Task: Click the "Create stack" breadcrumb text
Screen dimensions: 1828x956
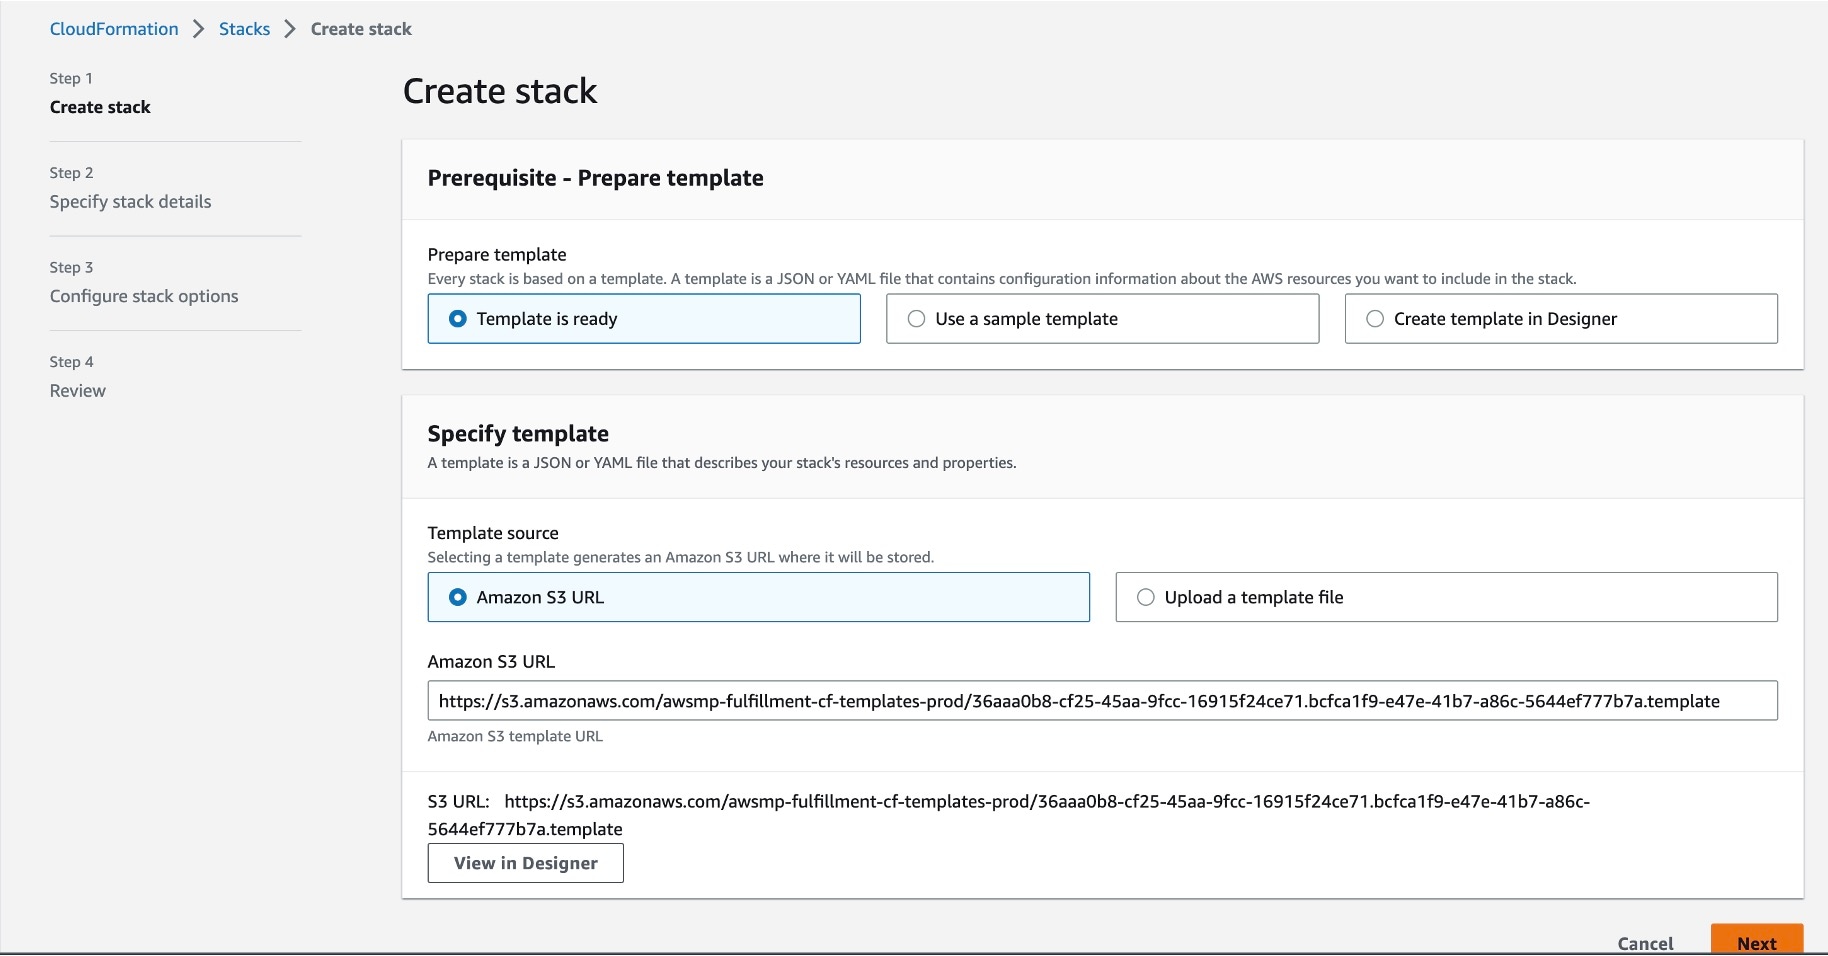Action: (361, 29)
